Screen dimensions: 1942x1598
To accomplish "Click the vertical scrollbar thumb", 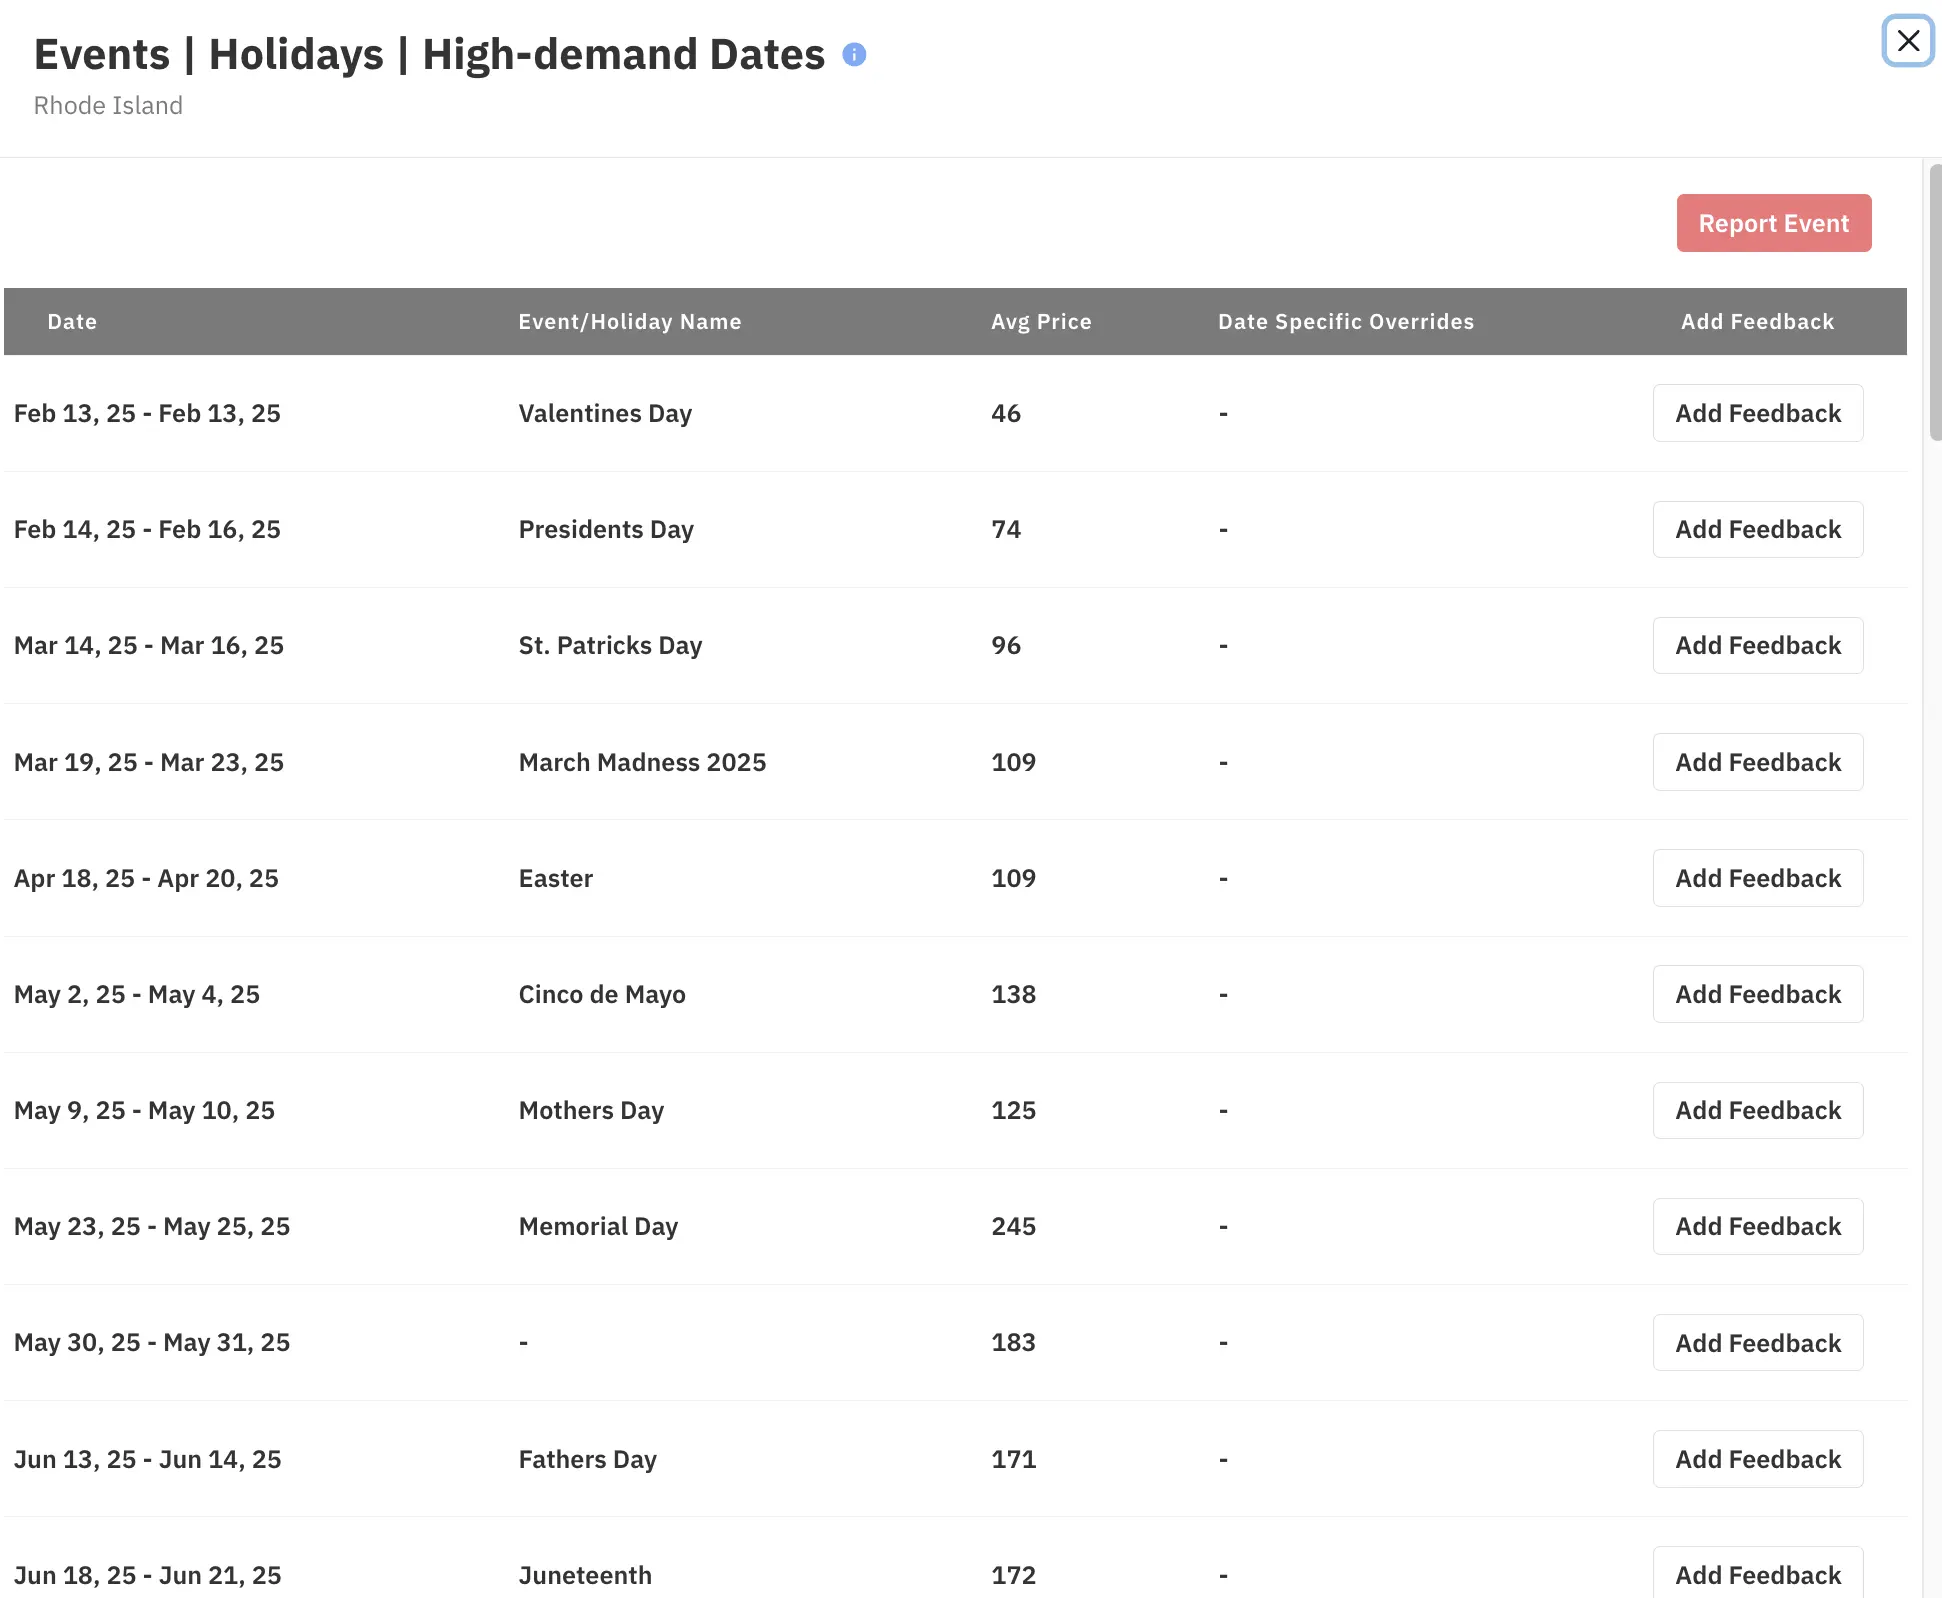I will [1935, 302].
